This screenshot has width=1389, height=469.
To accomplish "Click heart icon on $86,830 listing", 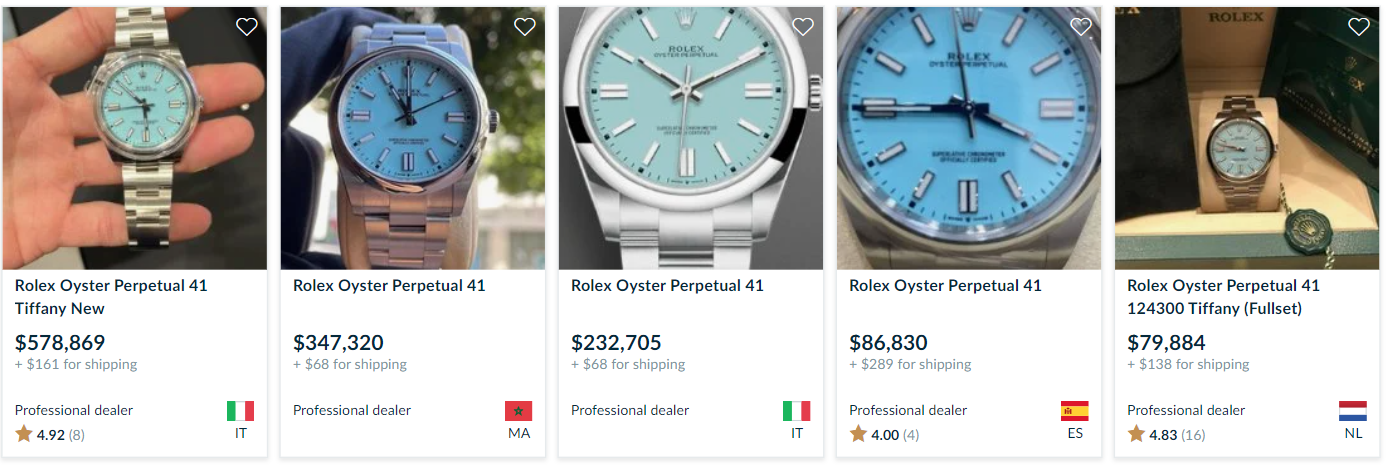I will [1080, 28].
